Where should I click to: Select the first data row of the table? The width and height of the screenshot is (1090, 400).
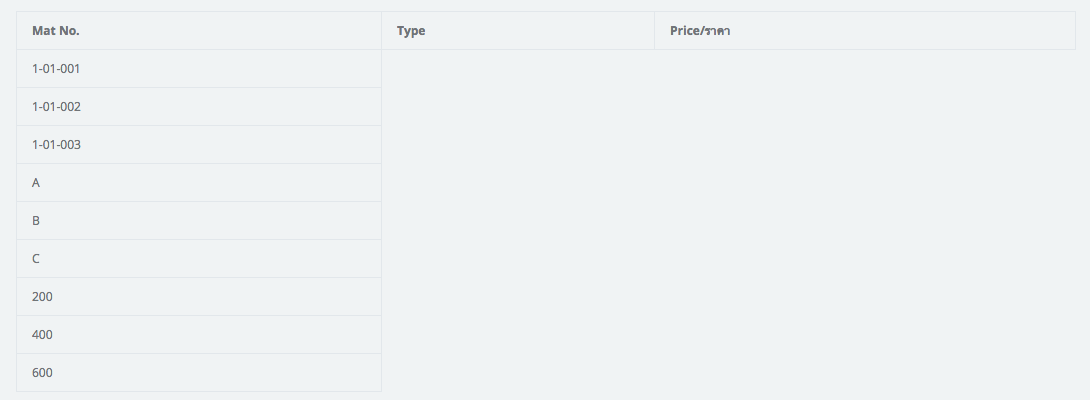199,69
